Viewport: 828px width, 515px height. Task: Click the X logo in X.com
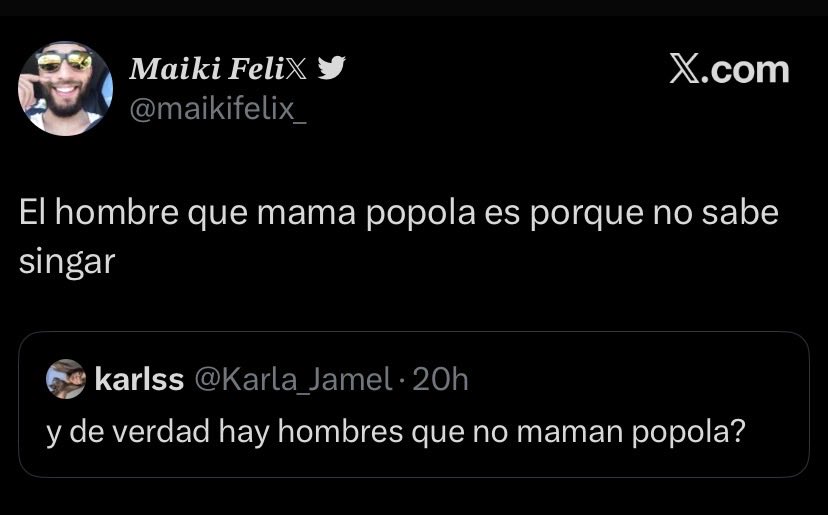click(x=685, y=69)
